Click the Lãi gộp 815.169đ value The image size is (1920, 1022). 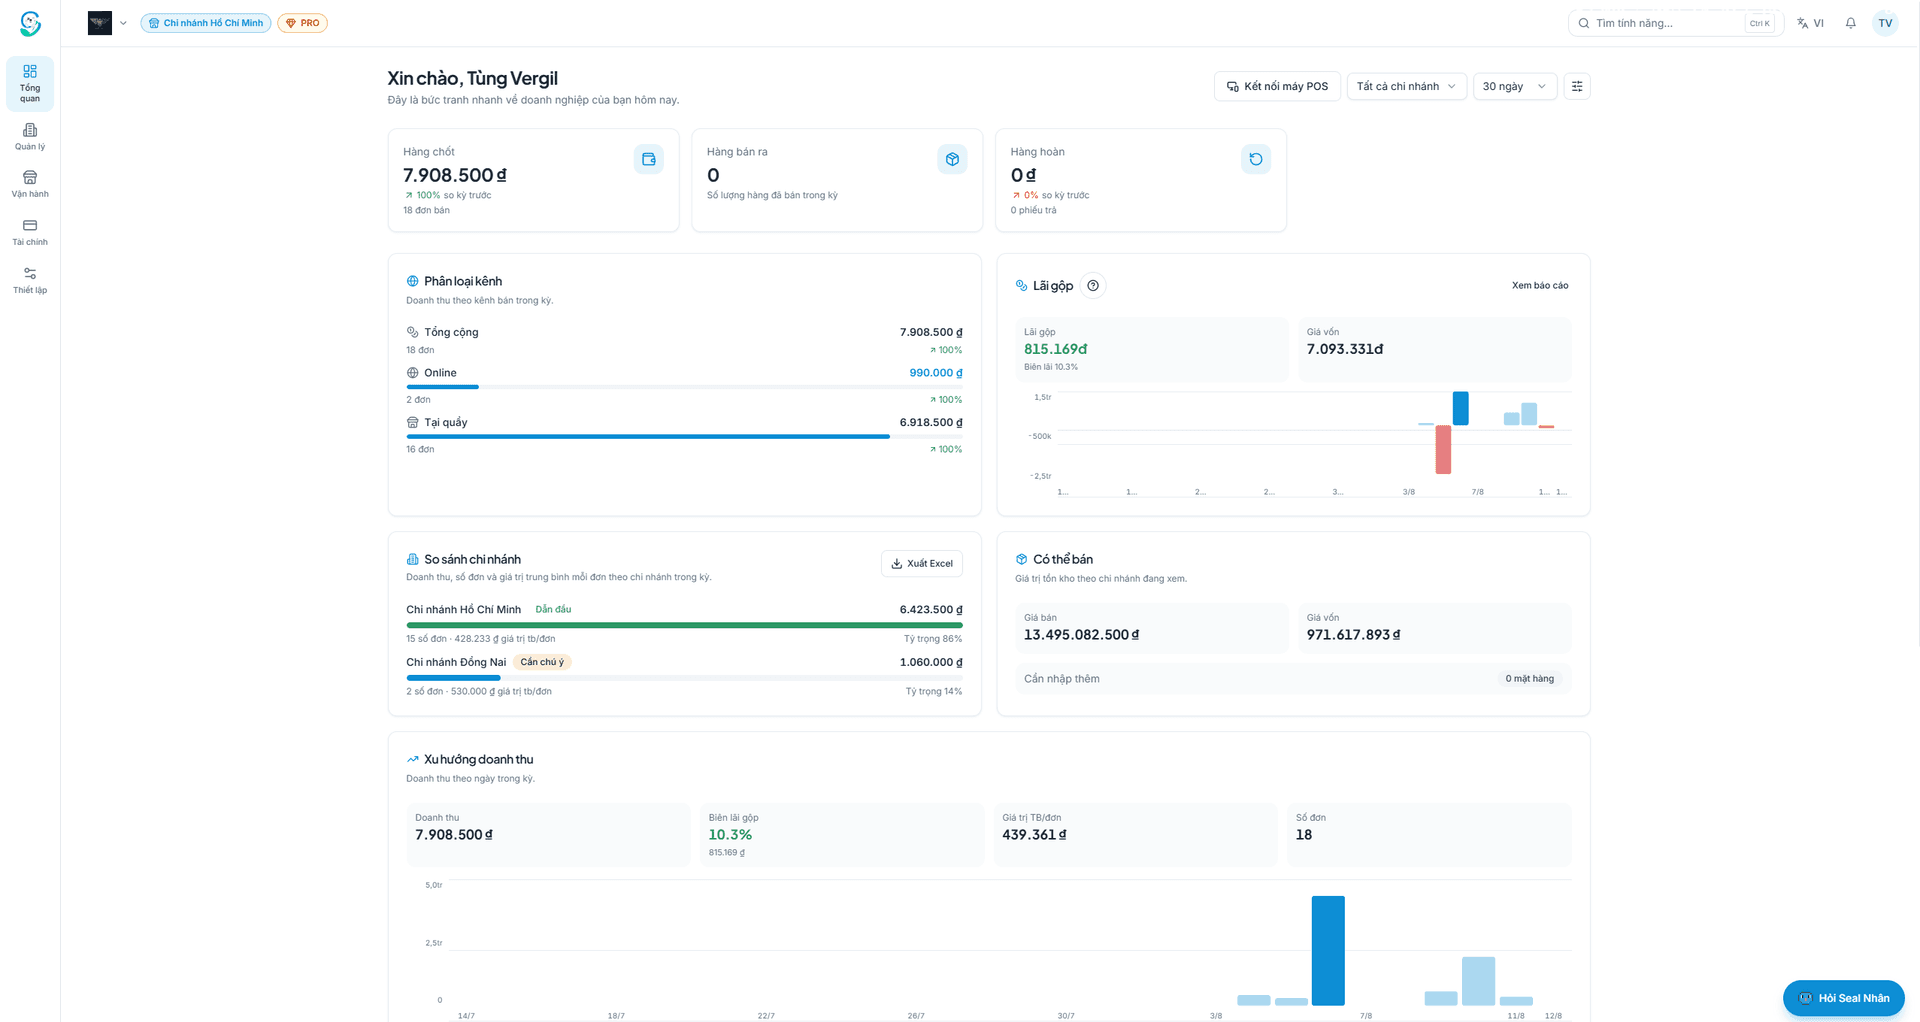coord(1055,349)
